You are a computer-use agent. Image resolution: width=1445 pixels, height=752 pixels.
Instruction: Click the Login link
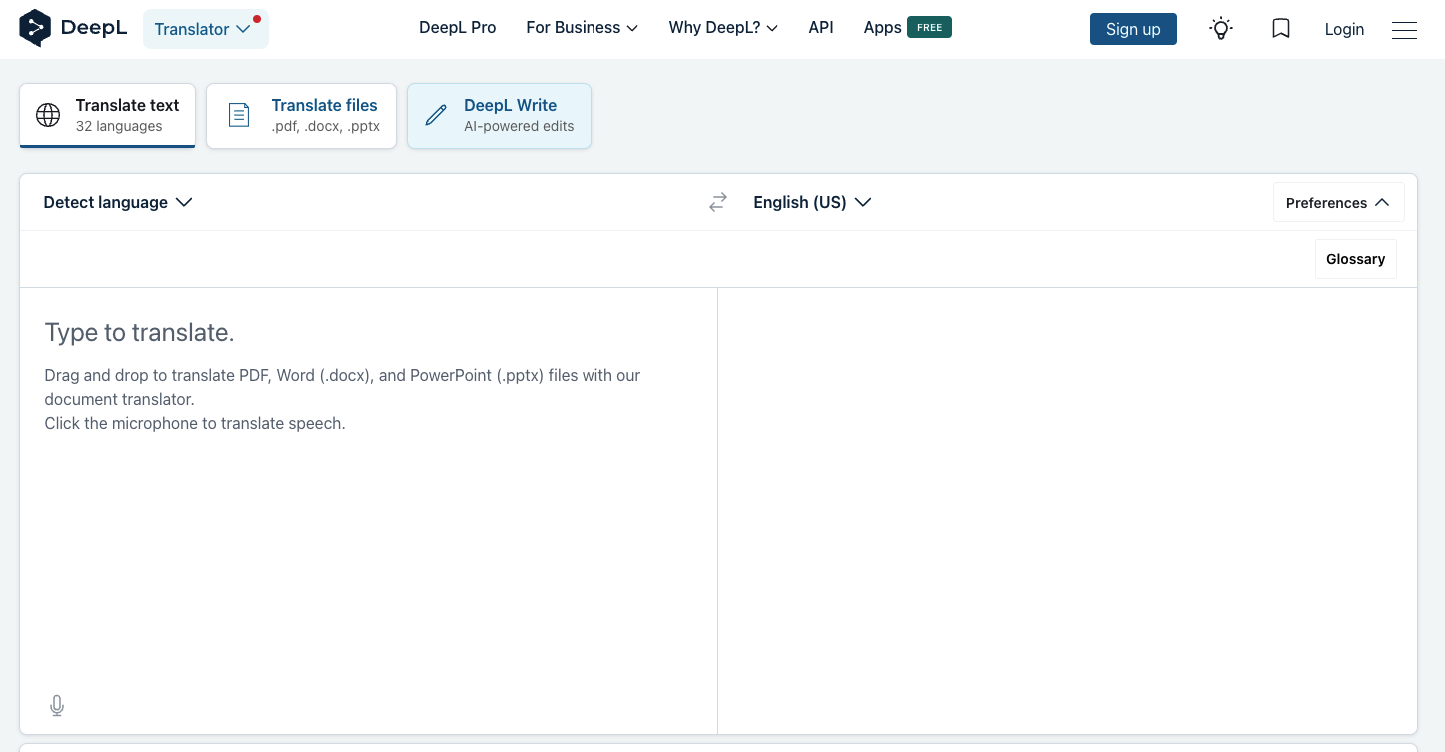(1344, 29)
